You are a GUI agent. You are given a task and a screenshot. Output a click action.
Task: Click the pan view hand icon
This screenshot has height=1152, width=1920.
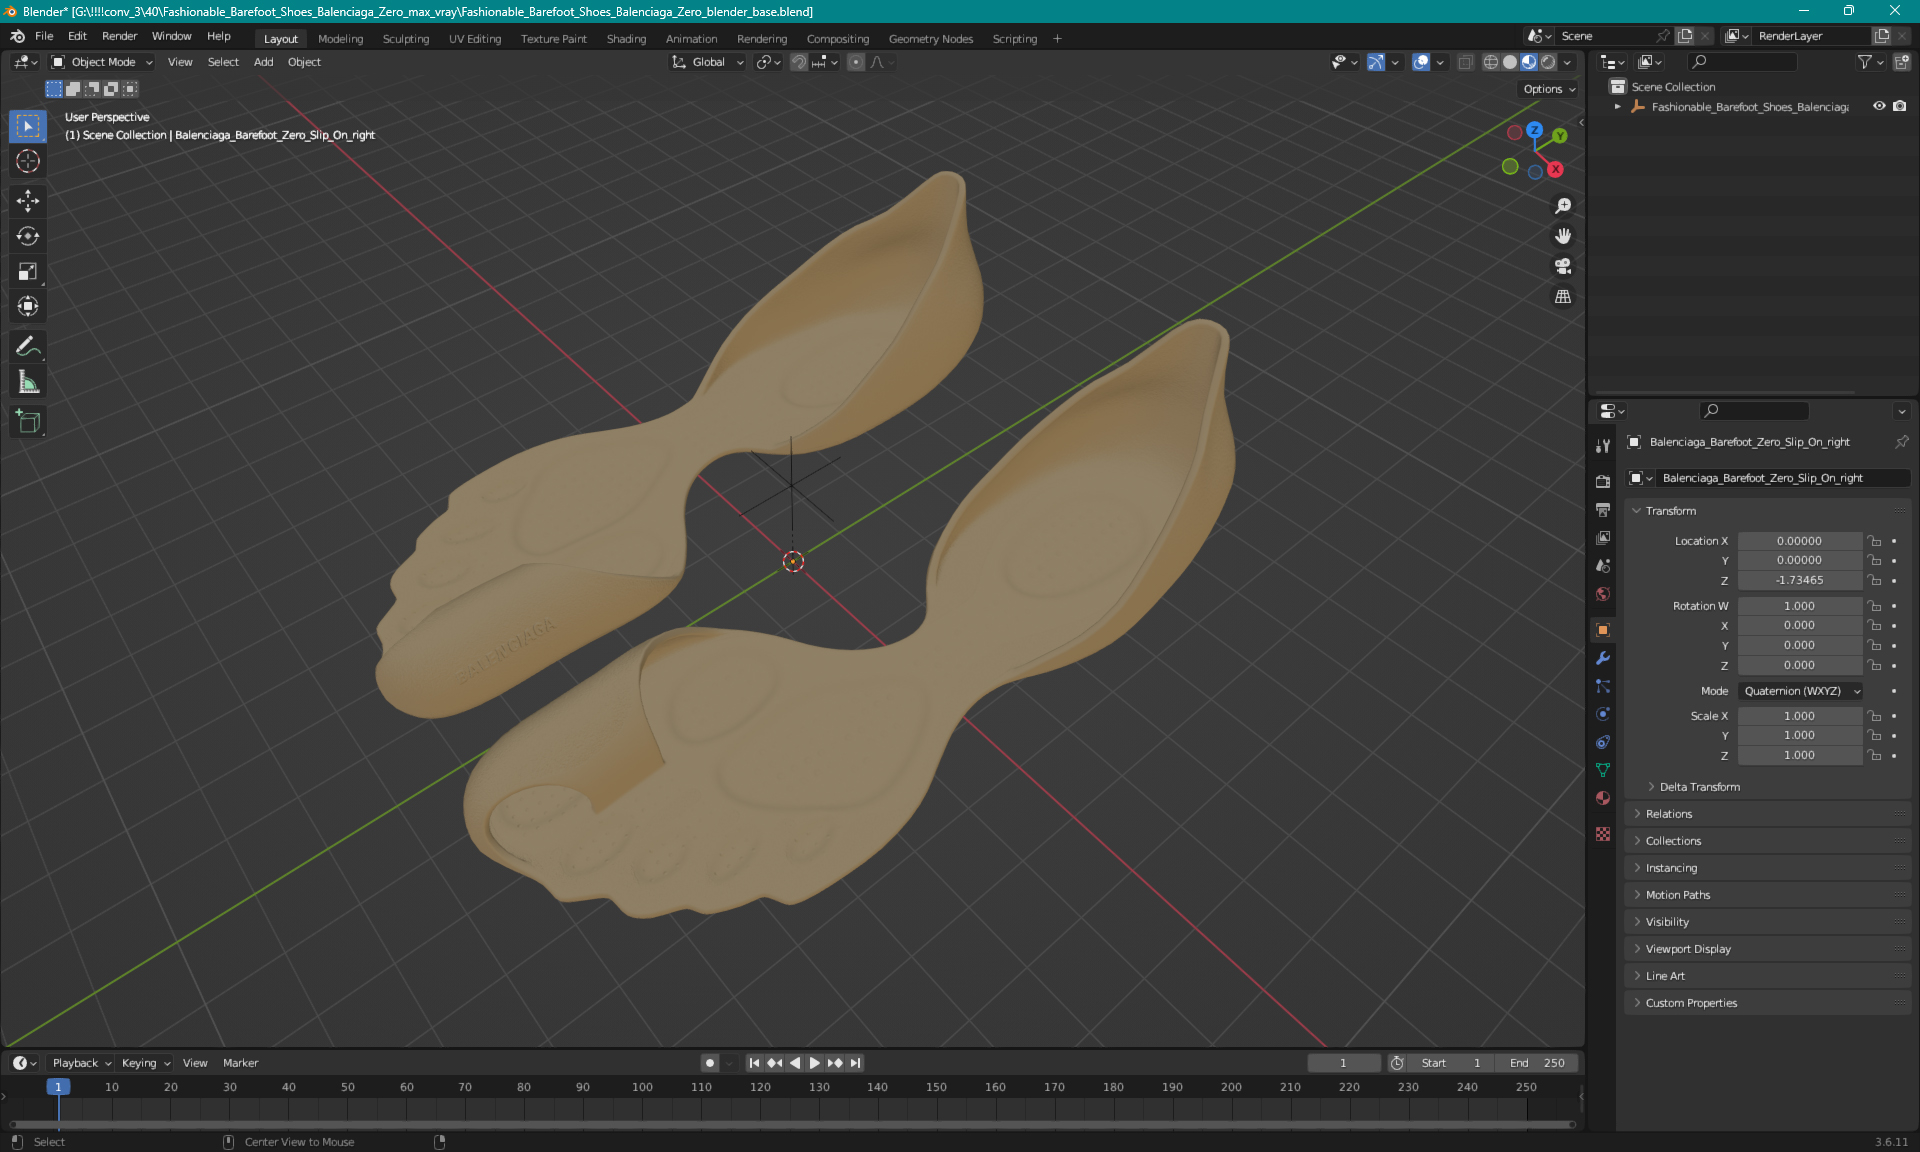click(1563, 236)
